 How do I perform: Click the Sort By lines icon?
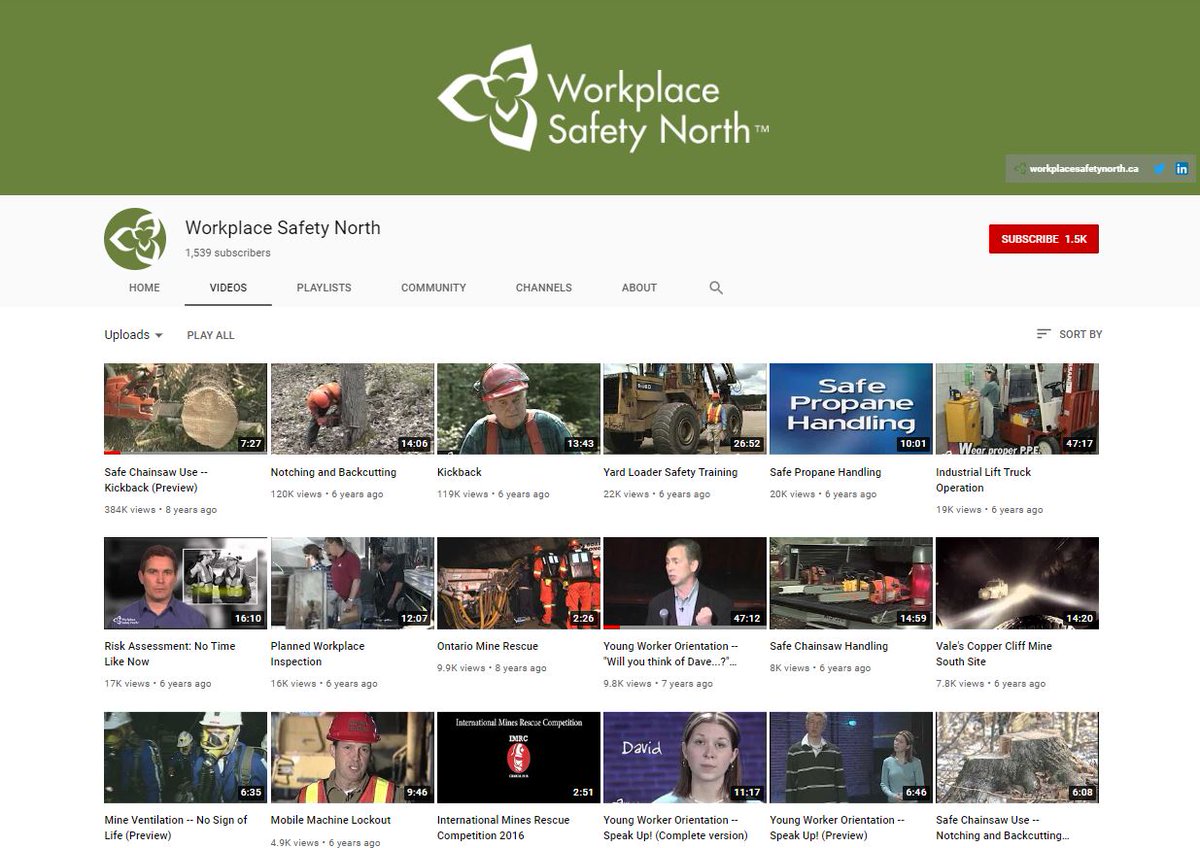tap(1043, 334)
